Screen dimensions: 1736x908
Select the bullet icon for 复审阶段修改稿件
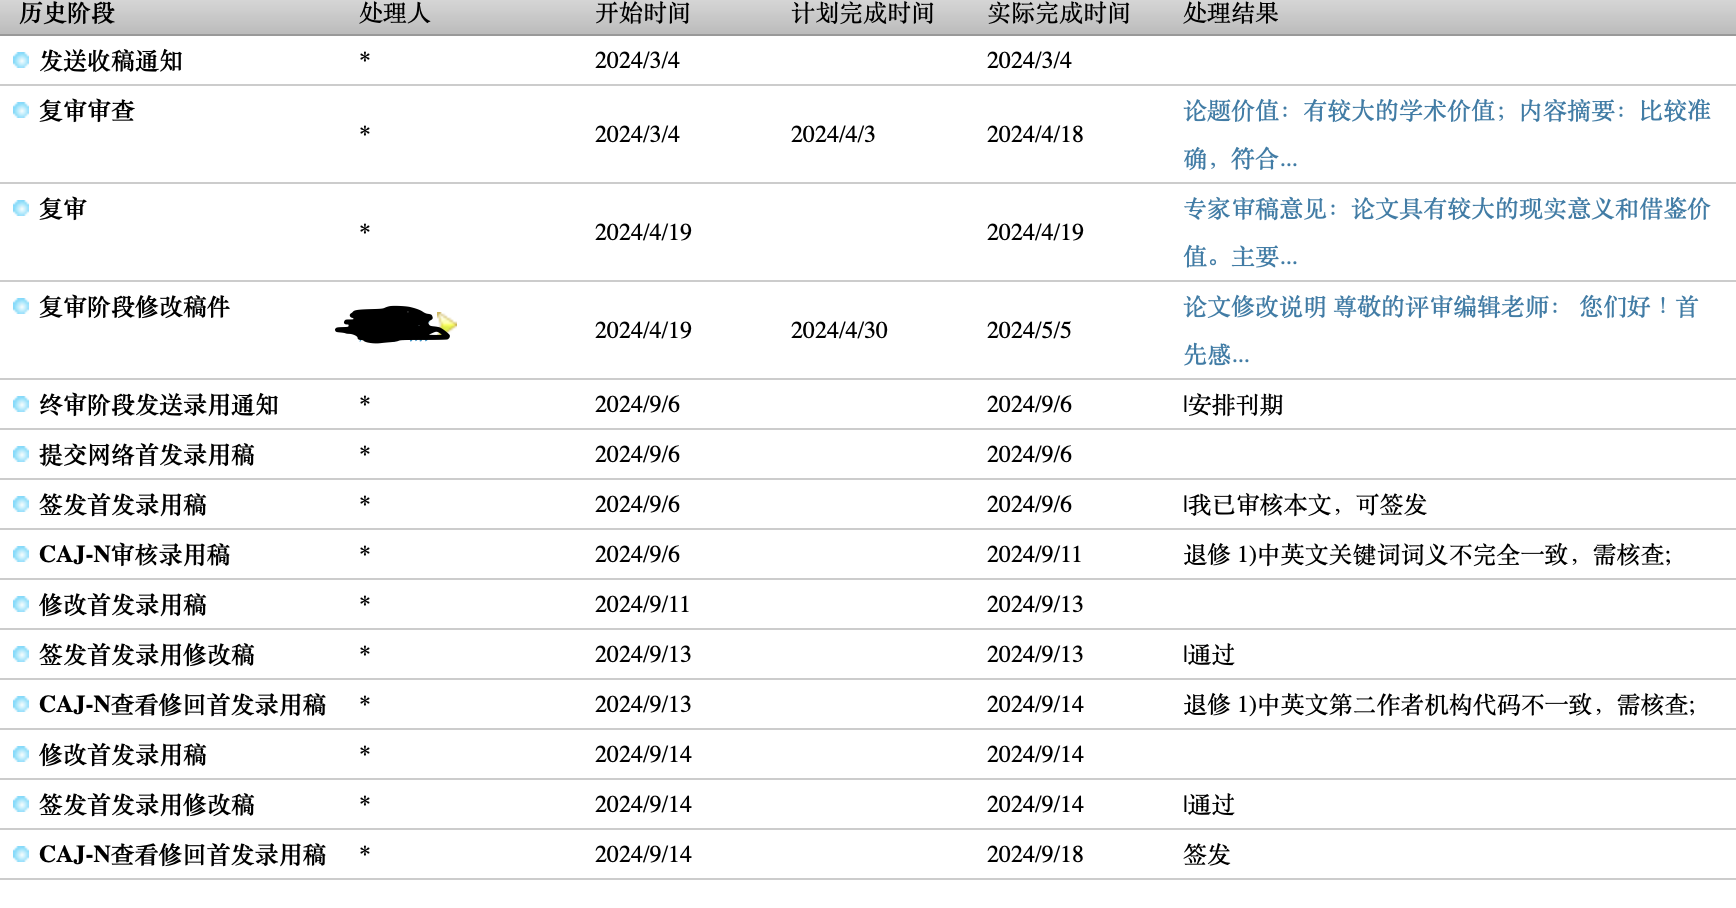20,306
